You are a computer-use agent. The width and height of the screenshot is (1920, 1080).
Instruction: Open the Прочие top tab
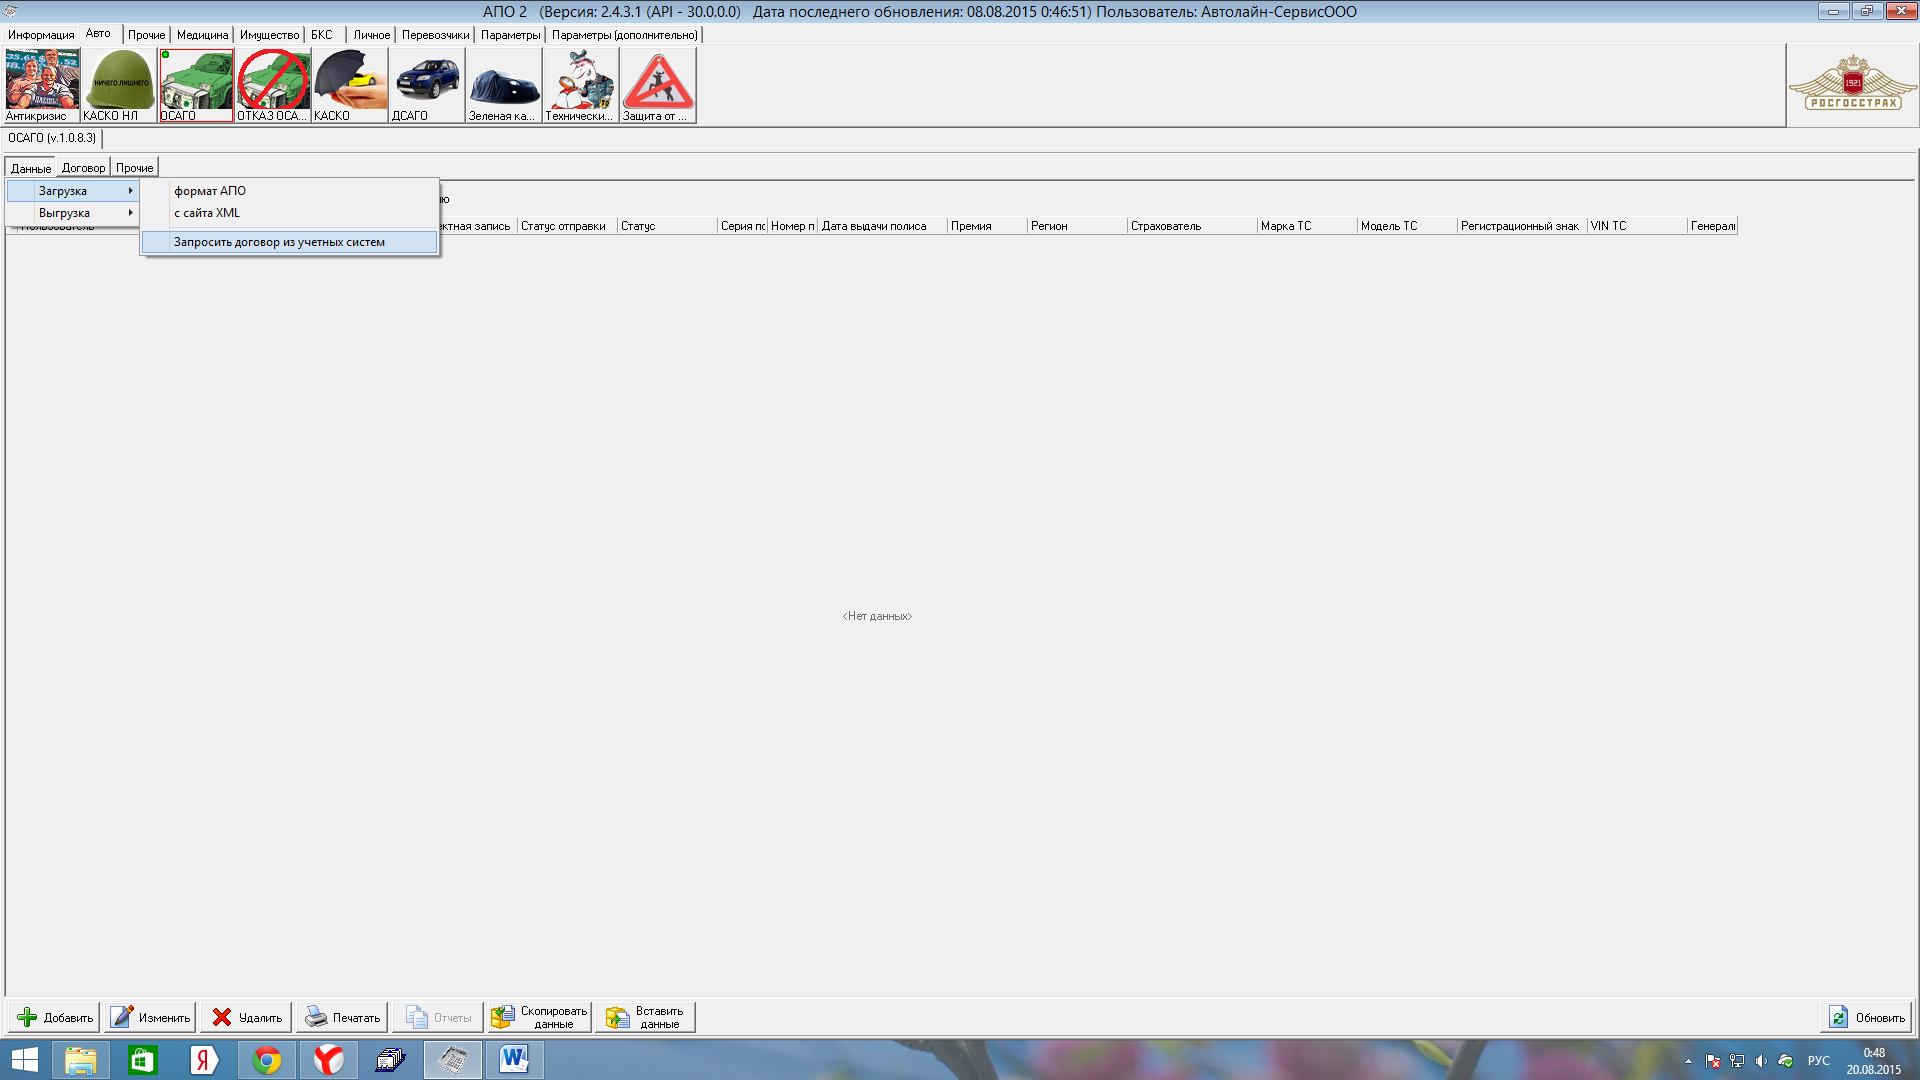[147, 35]
